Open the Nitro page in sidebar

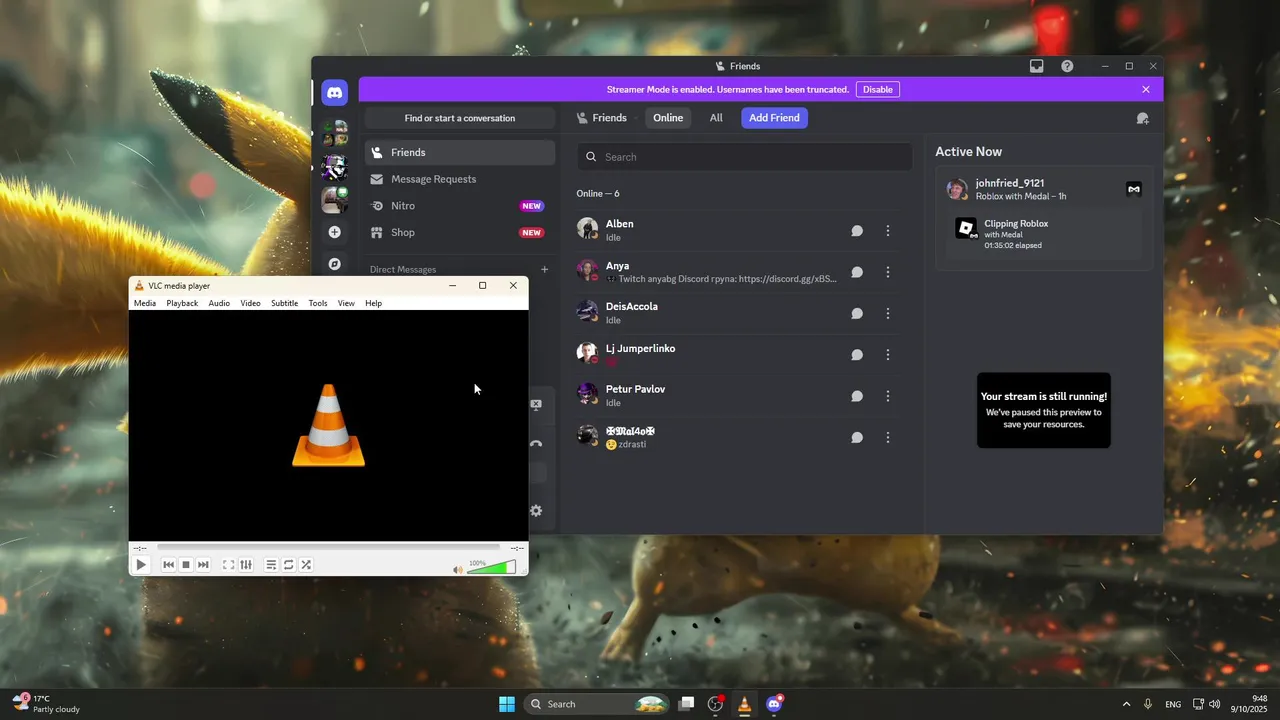[x=459, y=206]
